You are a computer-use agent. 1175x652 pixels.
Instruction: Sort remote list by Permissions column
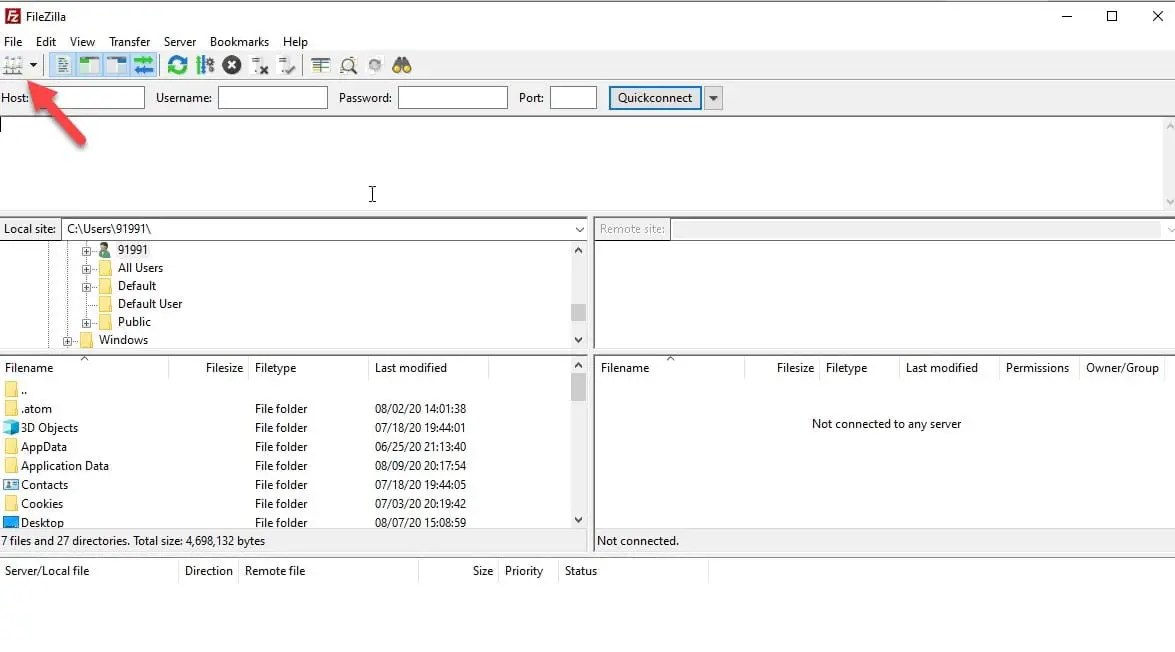point(1038,368)
